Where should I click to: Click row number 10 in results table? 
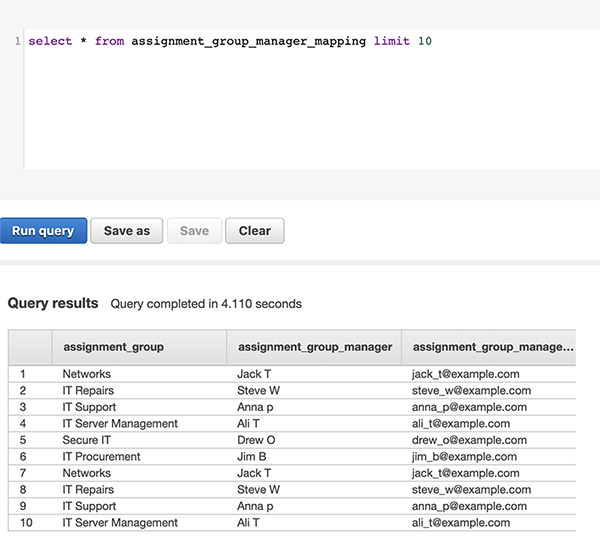click(27, 523)
